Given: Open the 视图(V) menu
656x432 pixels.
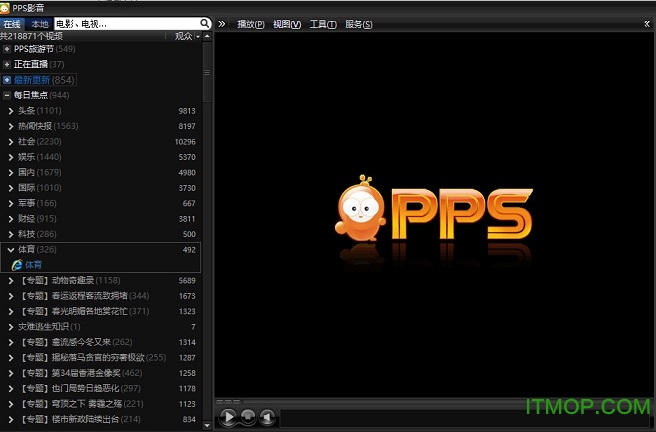Looking at the screenshot, I should (287, 24).
